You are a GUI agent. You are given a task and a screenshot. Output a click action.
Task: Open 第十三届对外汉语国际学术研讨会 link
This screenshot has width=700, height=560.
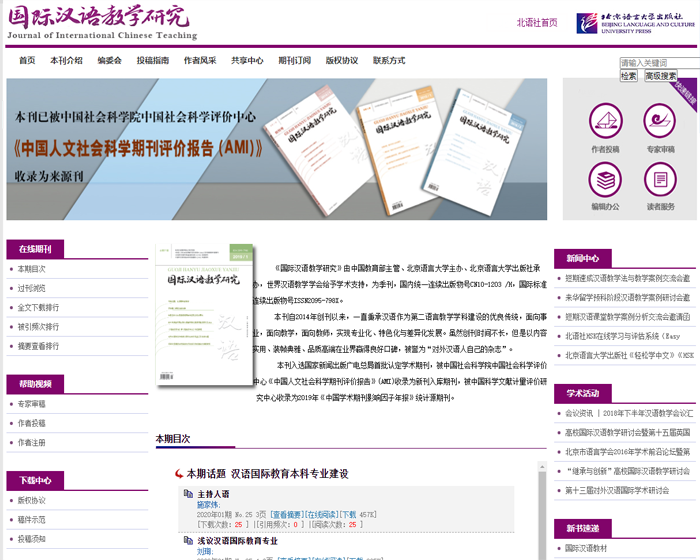(617, 490)
